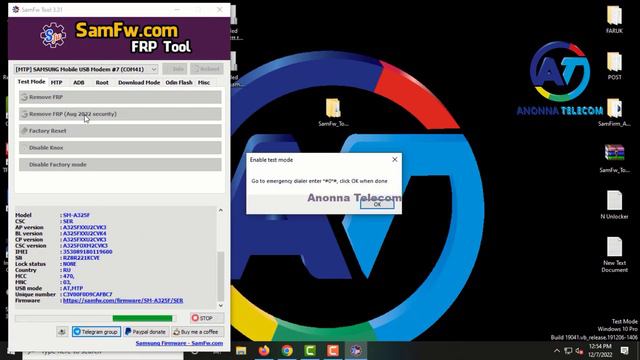640x360 pixels.
Task: Click the green progress bar
Action: coord(142,318)
